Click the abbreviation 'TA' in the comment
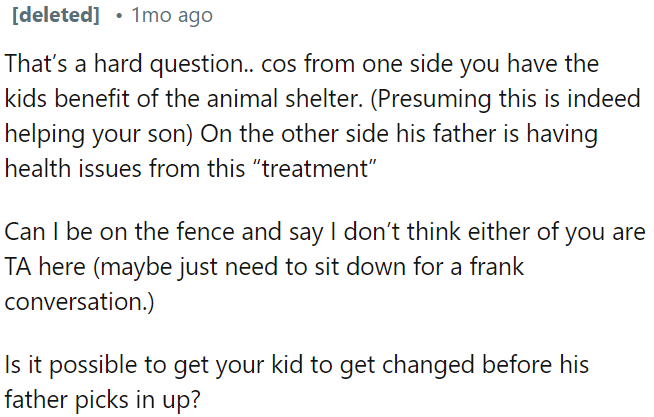 tap(20, 269)
